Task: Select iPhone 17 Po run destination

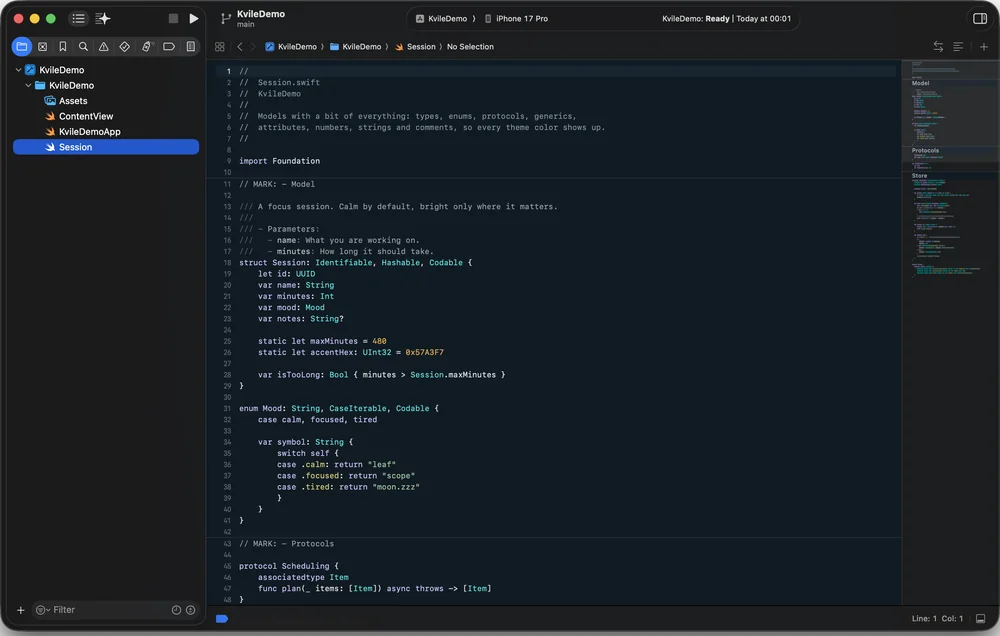Action: 516,18
